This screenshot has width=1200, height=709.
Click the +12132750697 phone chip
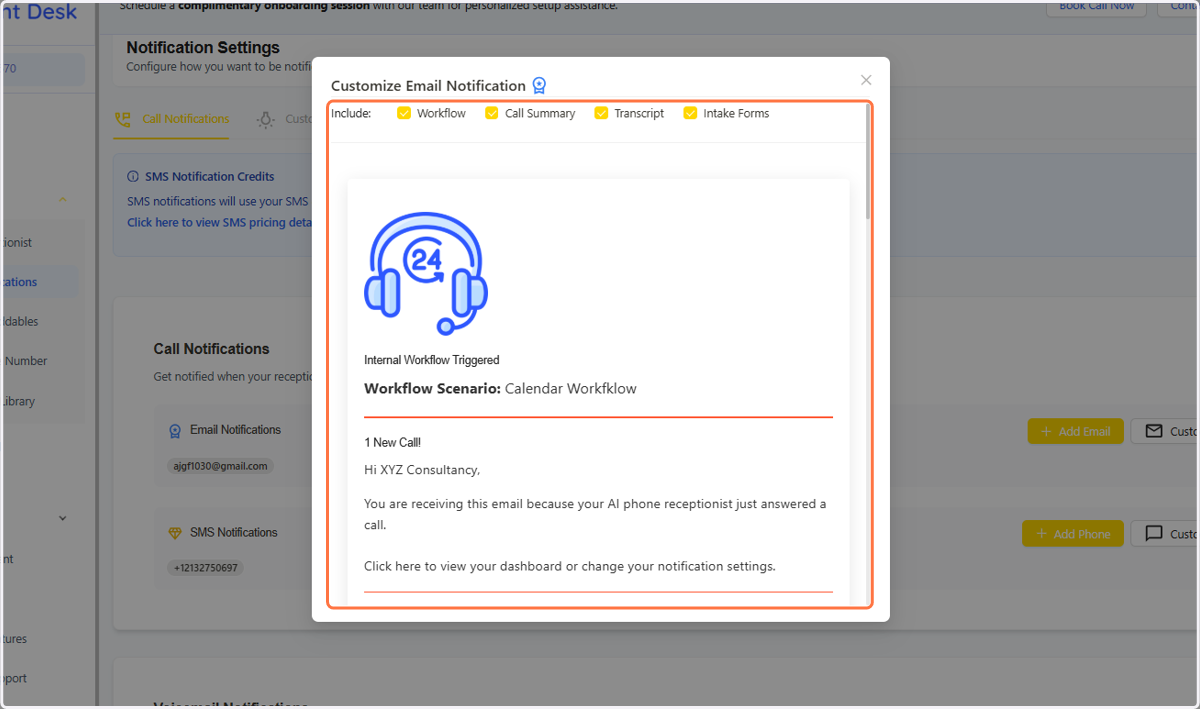point(205,568)
